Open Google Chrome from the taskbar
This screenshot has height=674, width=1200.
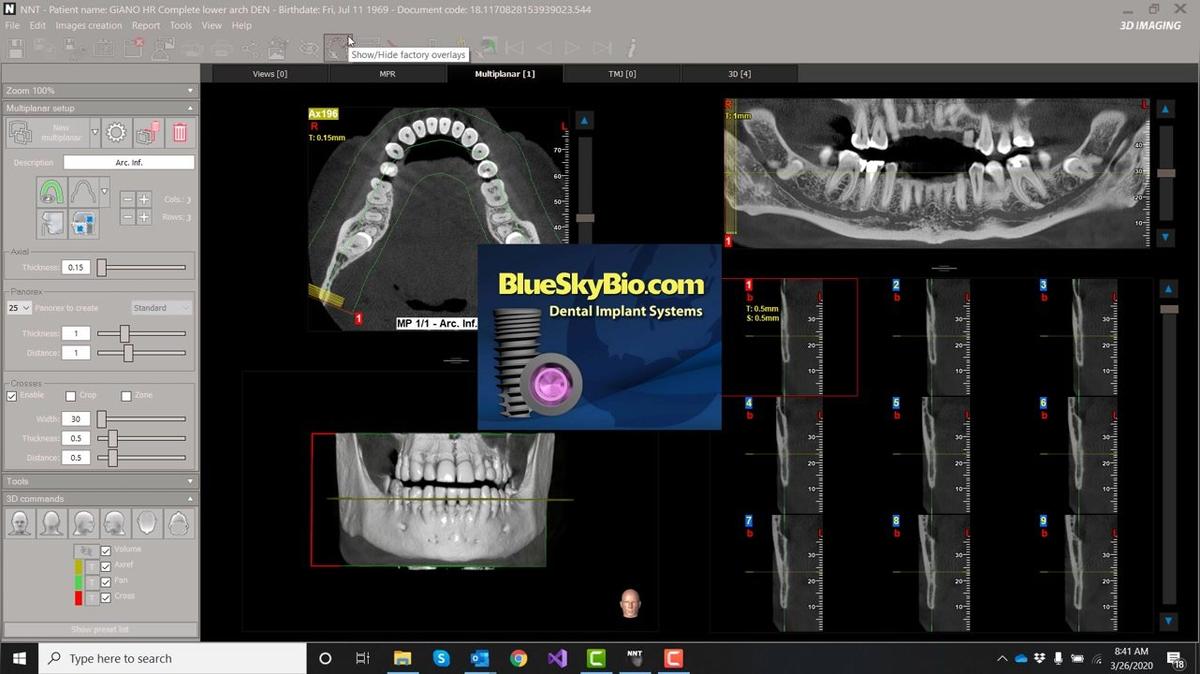coord(518,658)
